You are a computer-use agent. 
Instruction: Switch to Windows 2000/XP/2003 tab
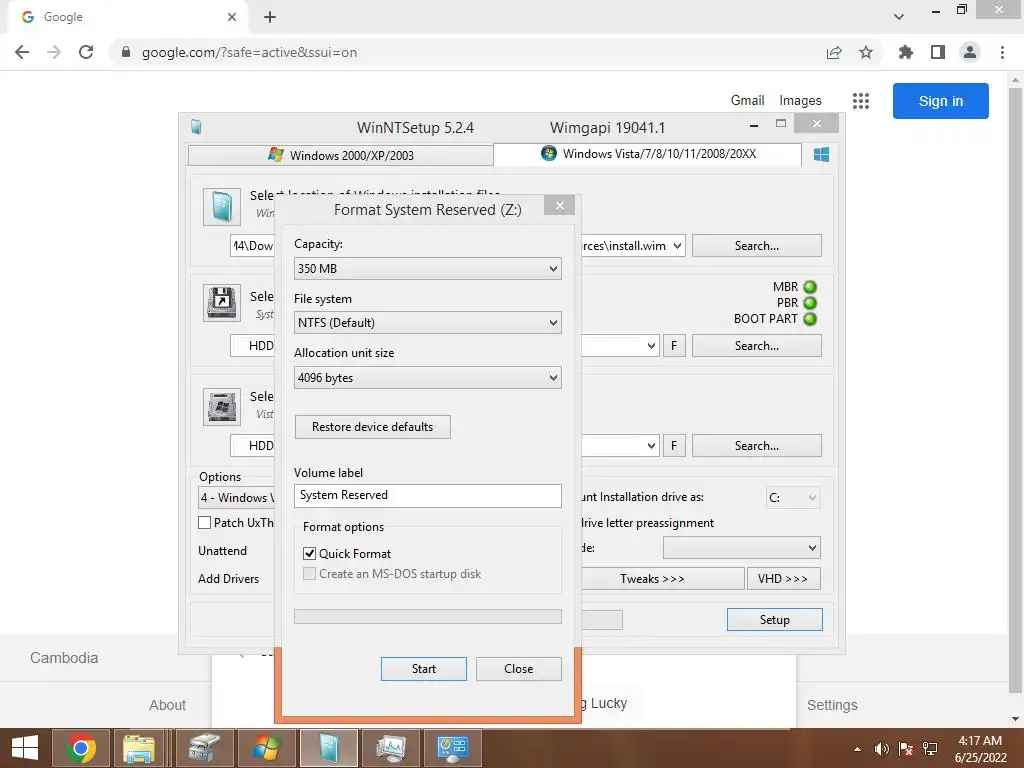pyautogui.click(x=340, y=155)
